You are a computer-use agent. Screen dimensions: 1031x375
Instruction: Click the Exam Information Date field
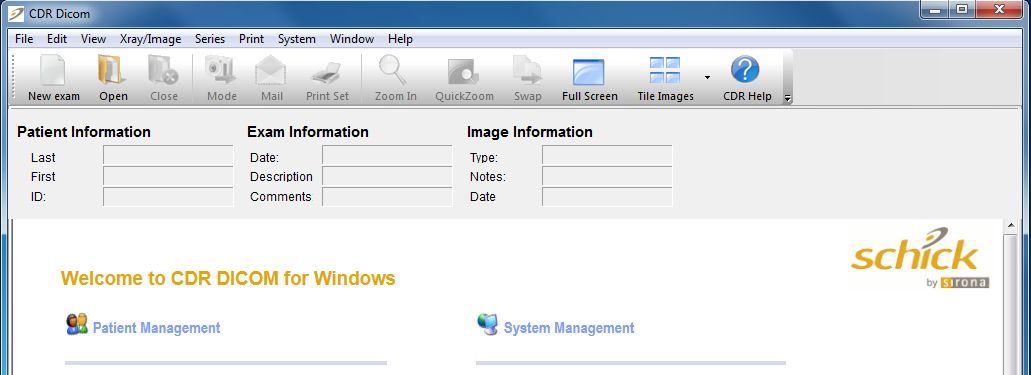pyautogui.click(x=387, y=155)
